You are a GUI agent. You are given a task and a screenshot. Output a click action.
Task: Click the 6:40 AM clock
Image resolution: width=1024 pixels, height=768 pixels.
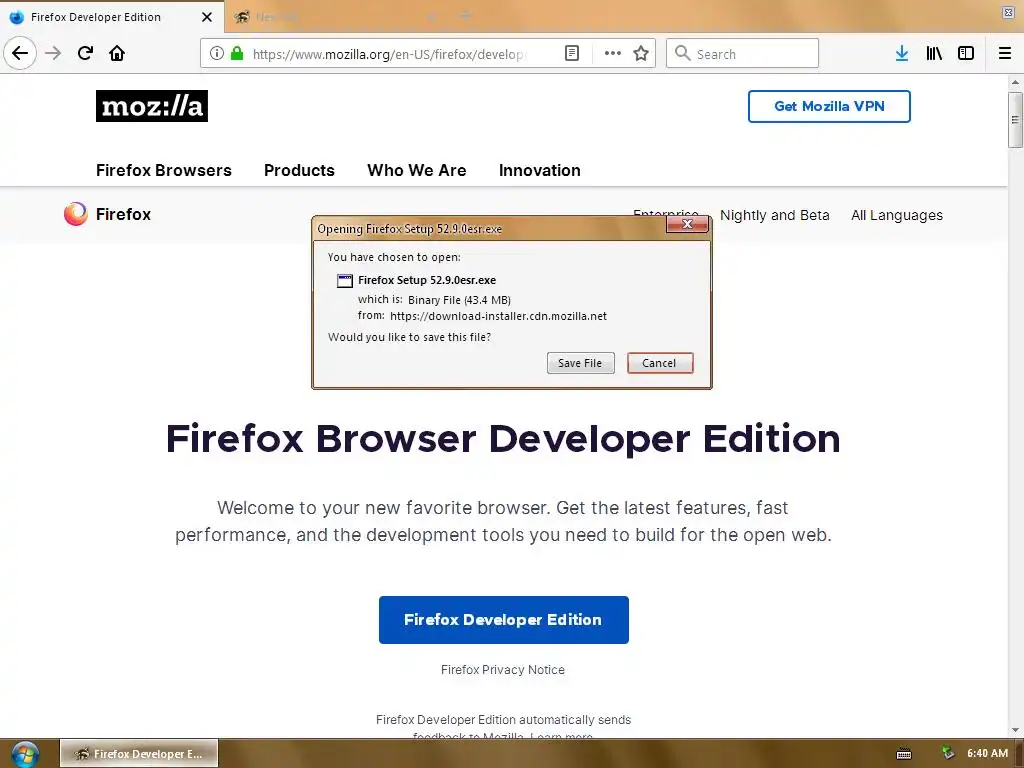pyautogui.click(x=987, y=754)
